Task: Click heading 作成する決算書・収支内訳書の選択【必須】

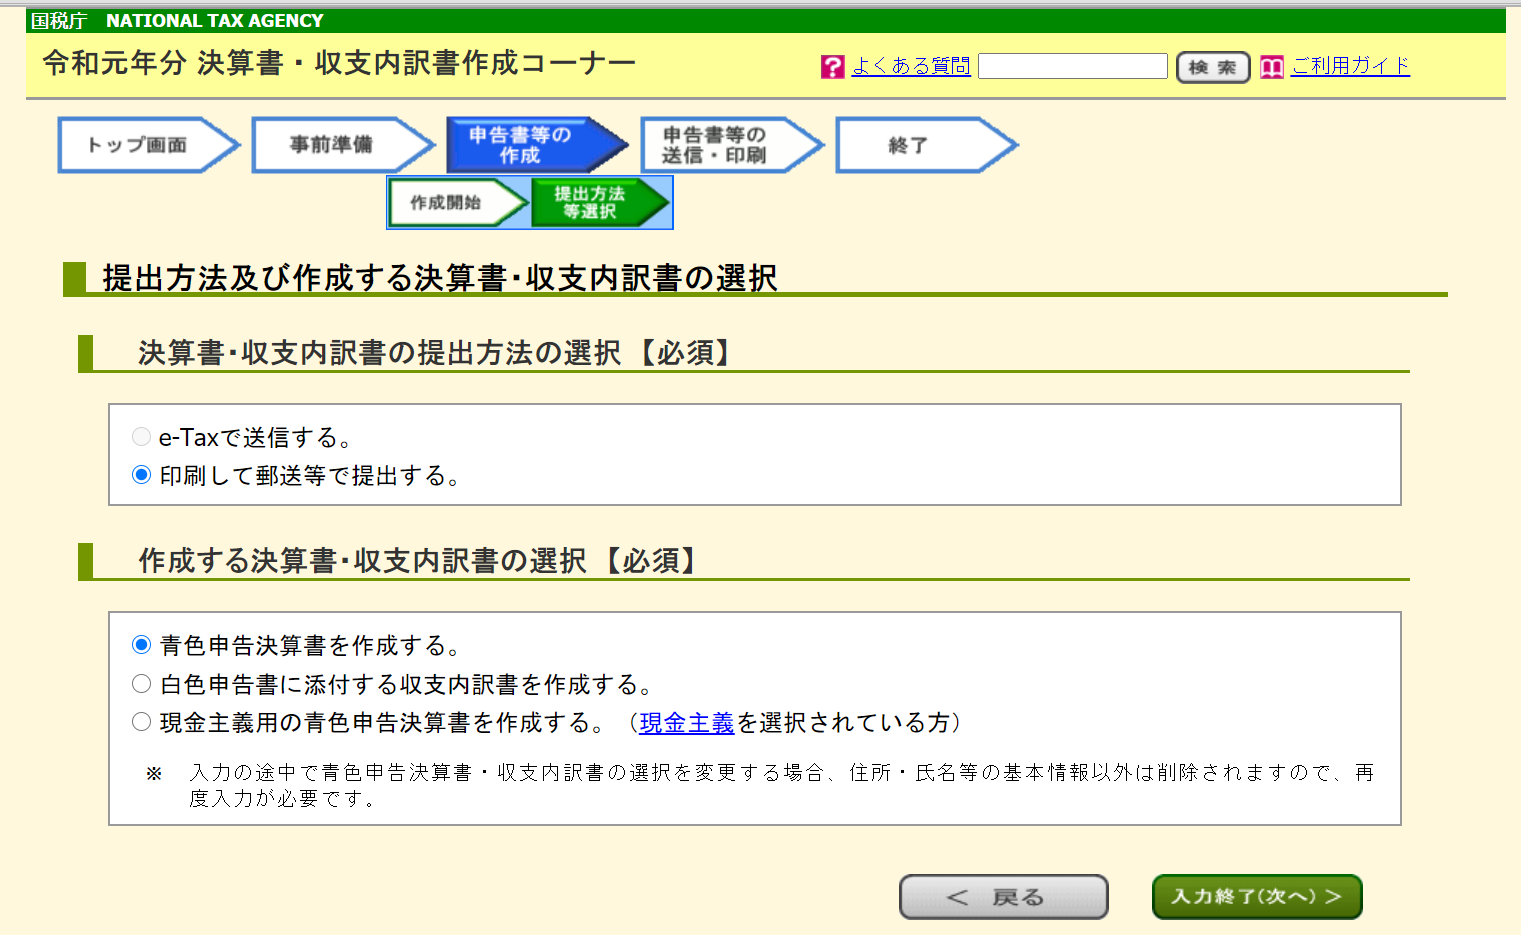Action: [419, 561]
